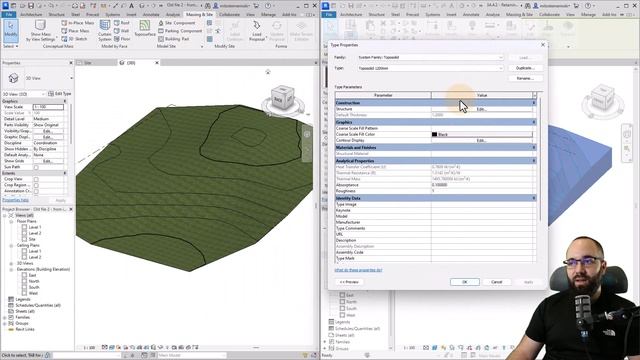This screenshot has width=640, height=360.
Task: Click Edit button for Structure parameter
Action: (482, 109)
